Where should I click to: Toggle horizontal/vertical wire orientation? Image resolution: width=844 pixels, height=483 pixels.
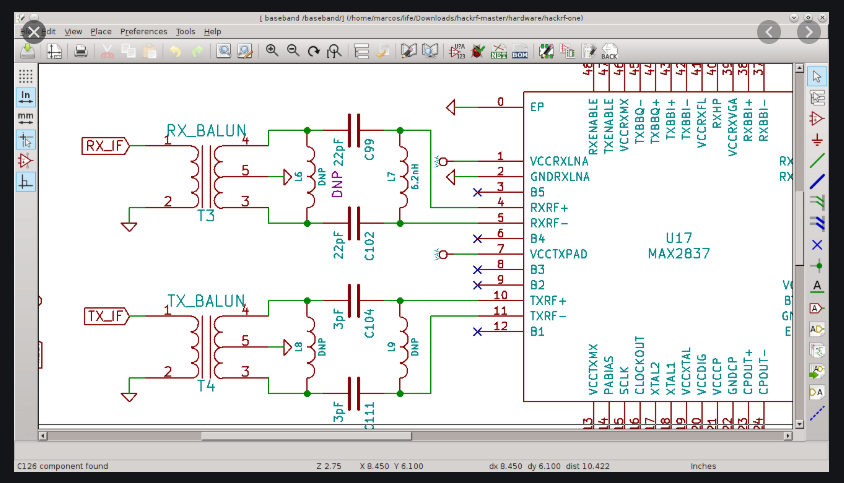point(25,181)
